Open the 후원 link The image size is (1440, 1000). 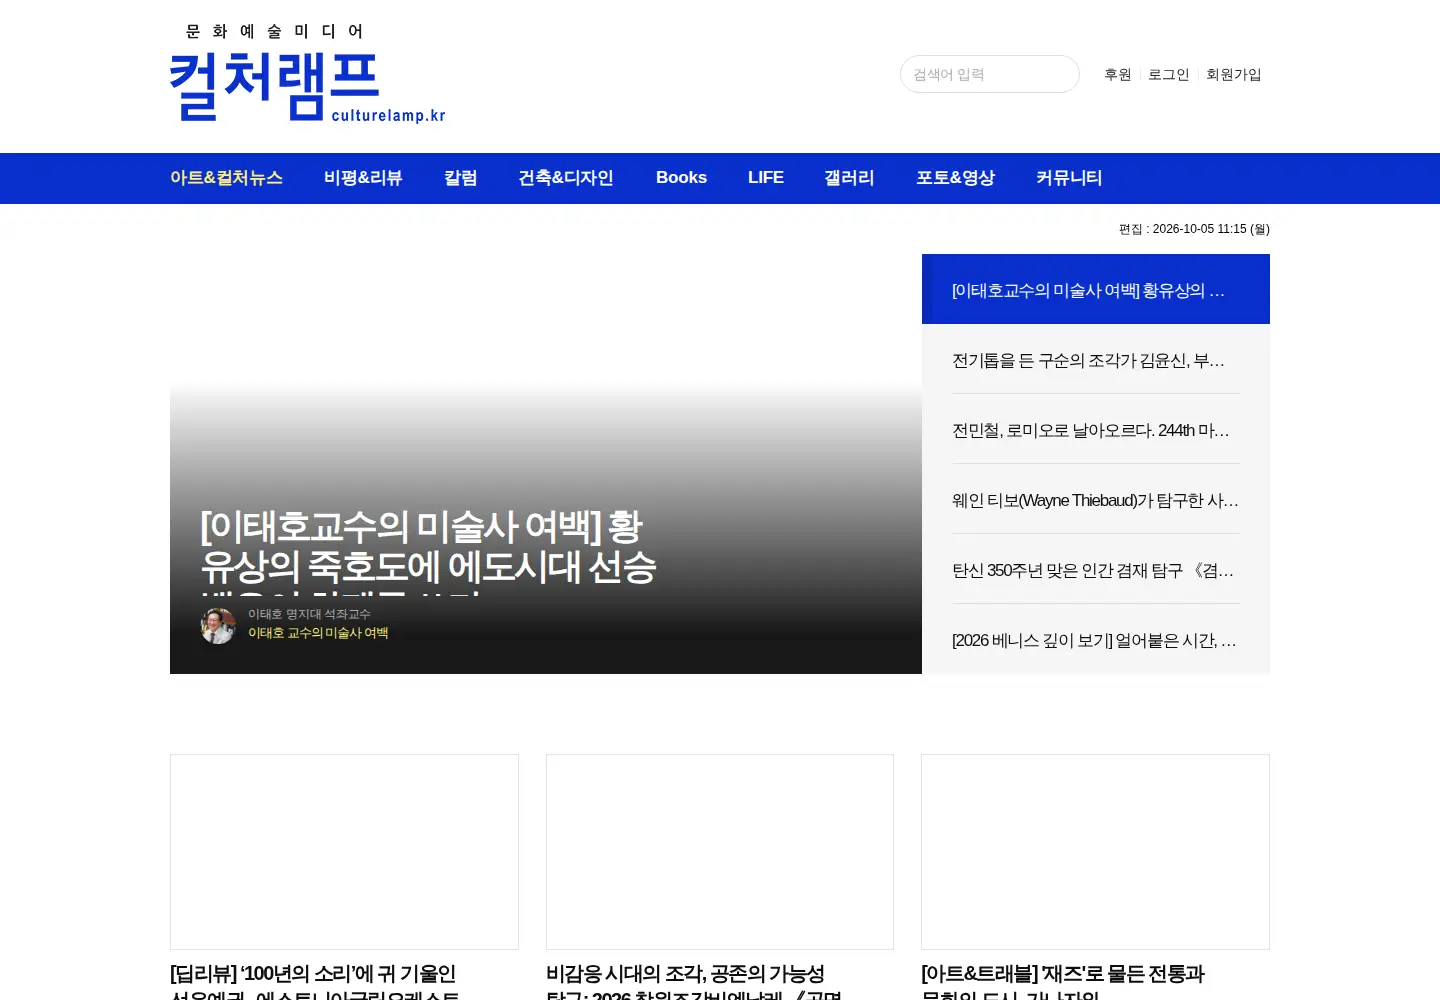tap(1117, 75)
